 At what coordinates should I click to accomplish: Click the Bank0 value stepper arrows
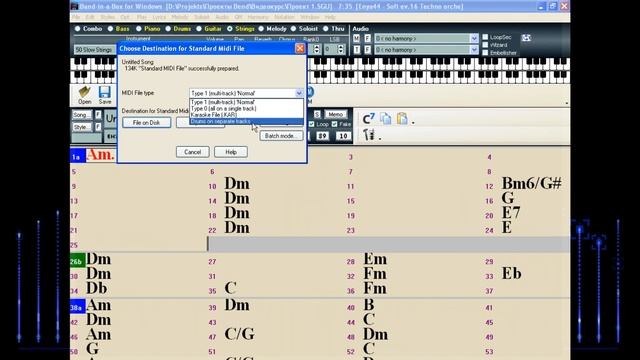[x=317, y=49]
